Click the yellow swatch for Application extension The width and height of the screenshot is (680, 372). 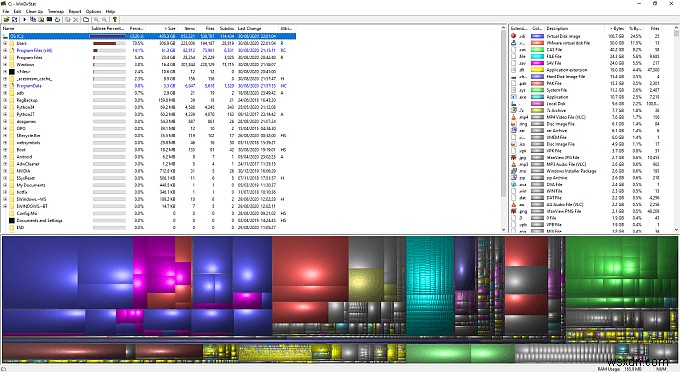[538, 70]
